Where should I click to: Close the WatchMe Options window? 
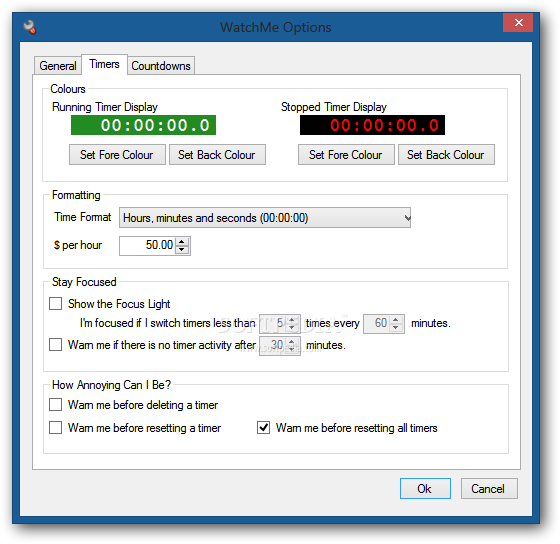pos(518,23)
